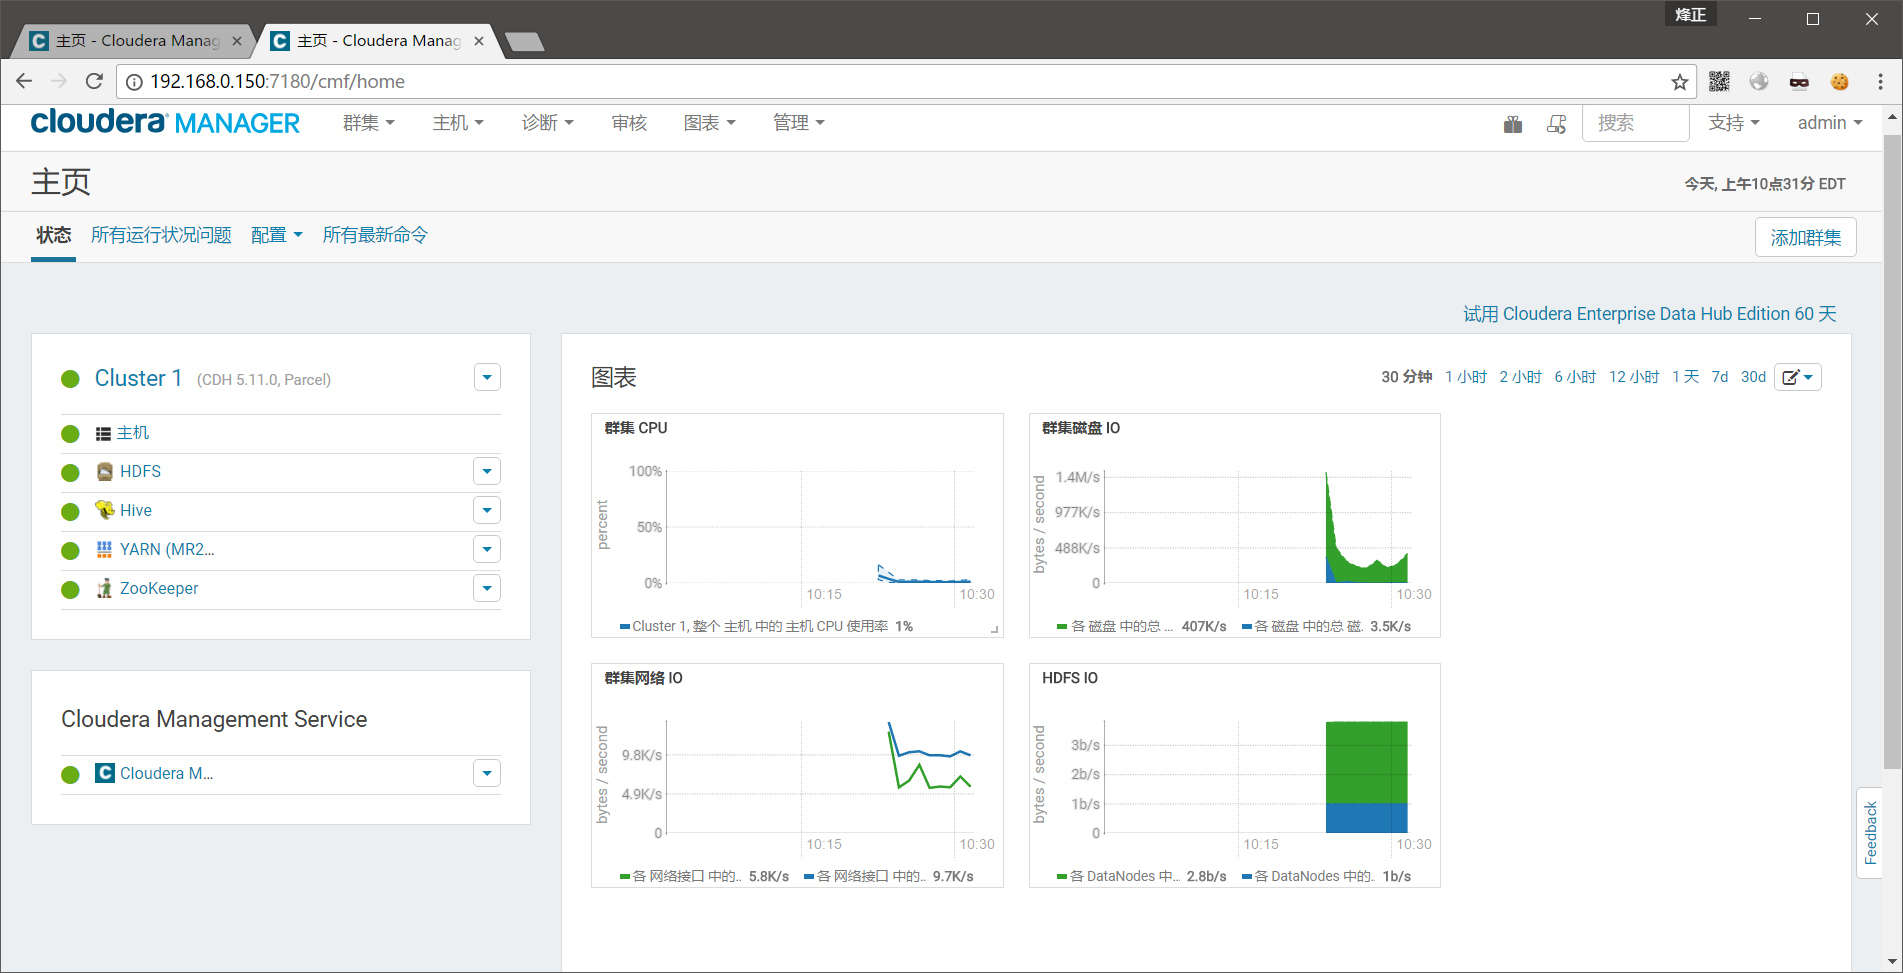
Task: Set chart range to 1 小时
Action: pyautogui.click(x=1466, y=377)
